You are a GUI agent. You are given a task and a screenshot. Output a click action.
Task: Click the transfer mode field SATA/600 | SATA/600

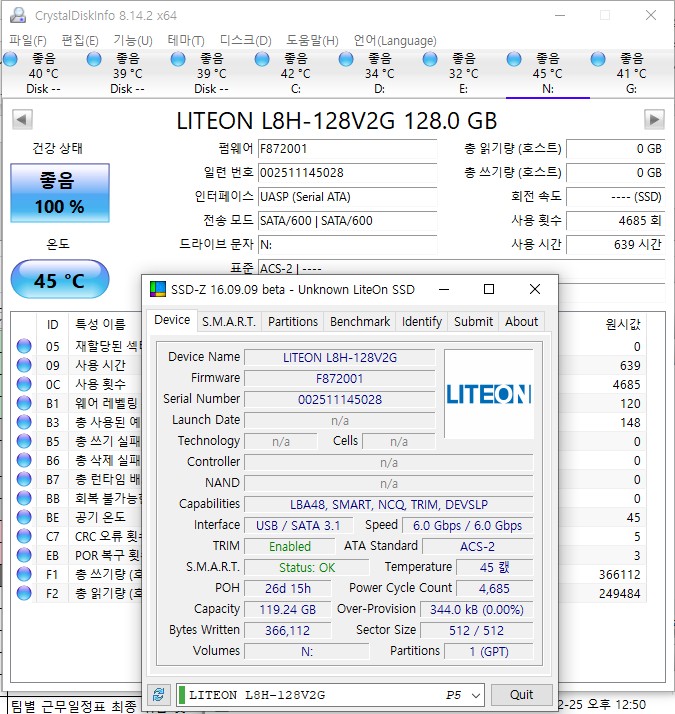tap(348, 221)
